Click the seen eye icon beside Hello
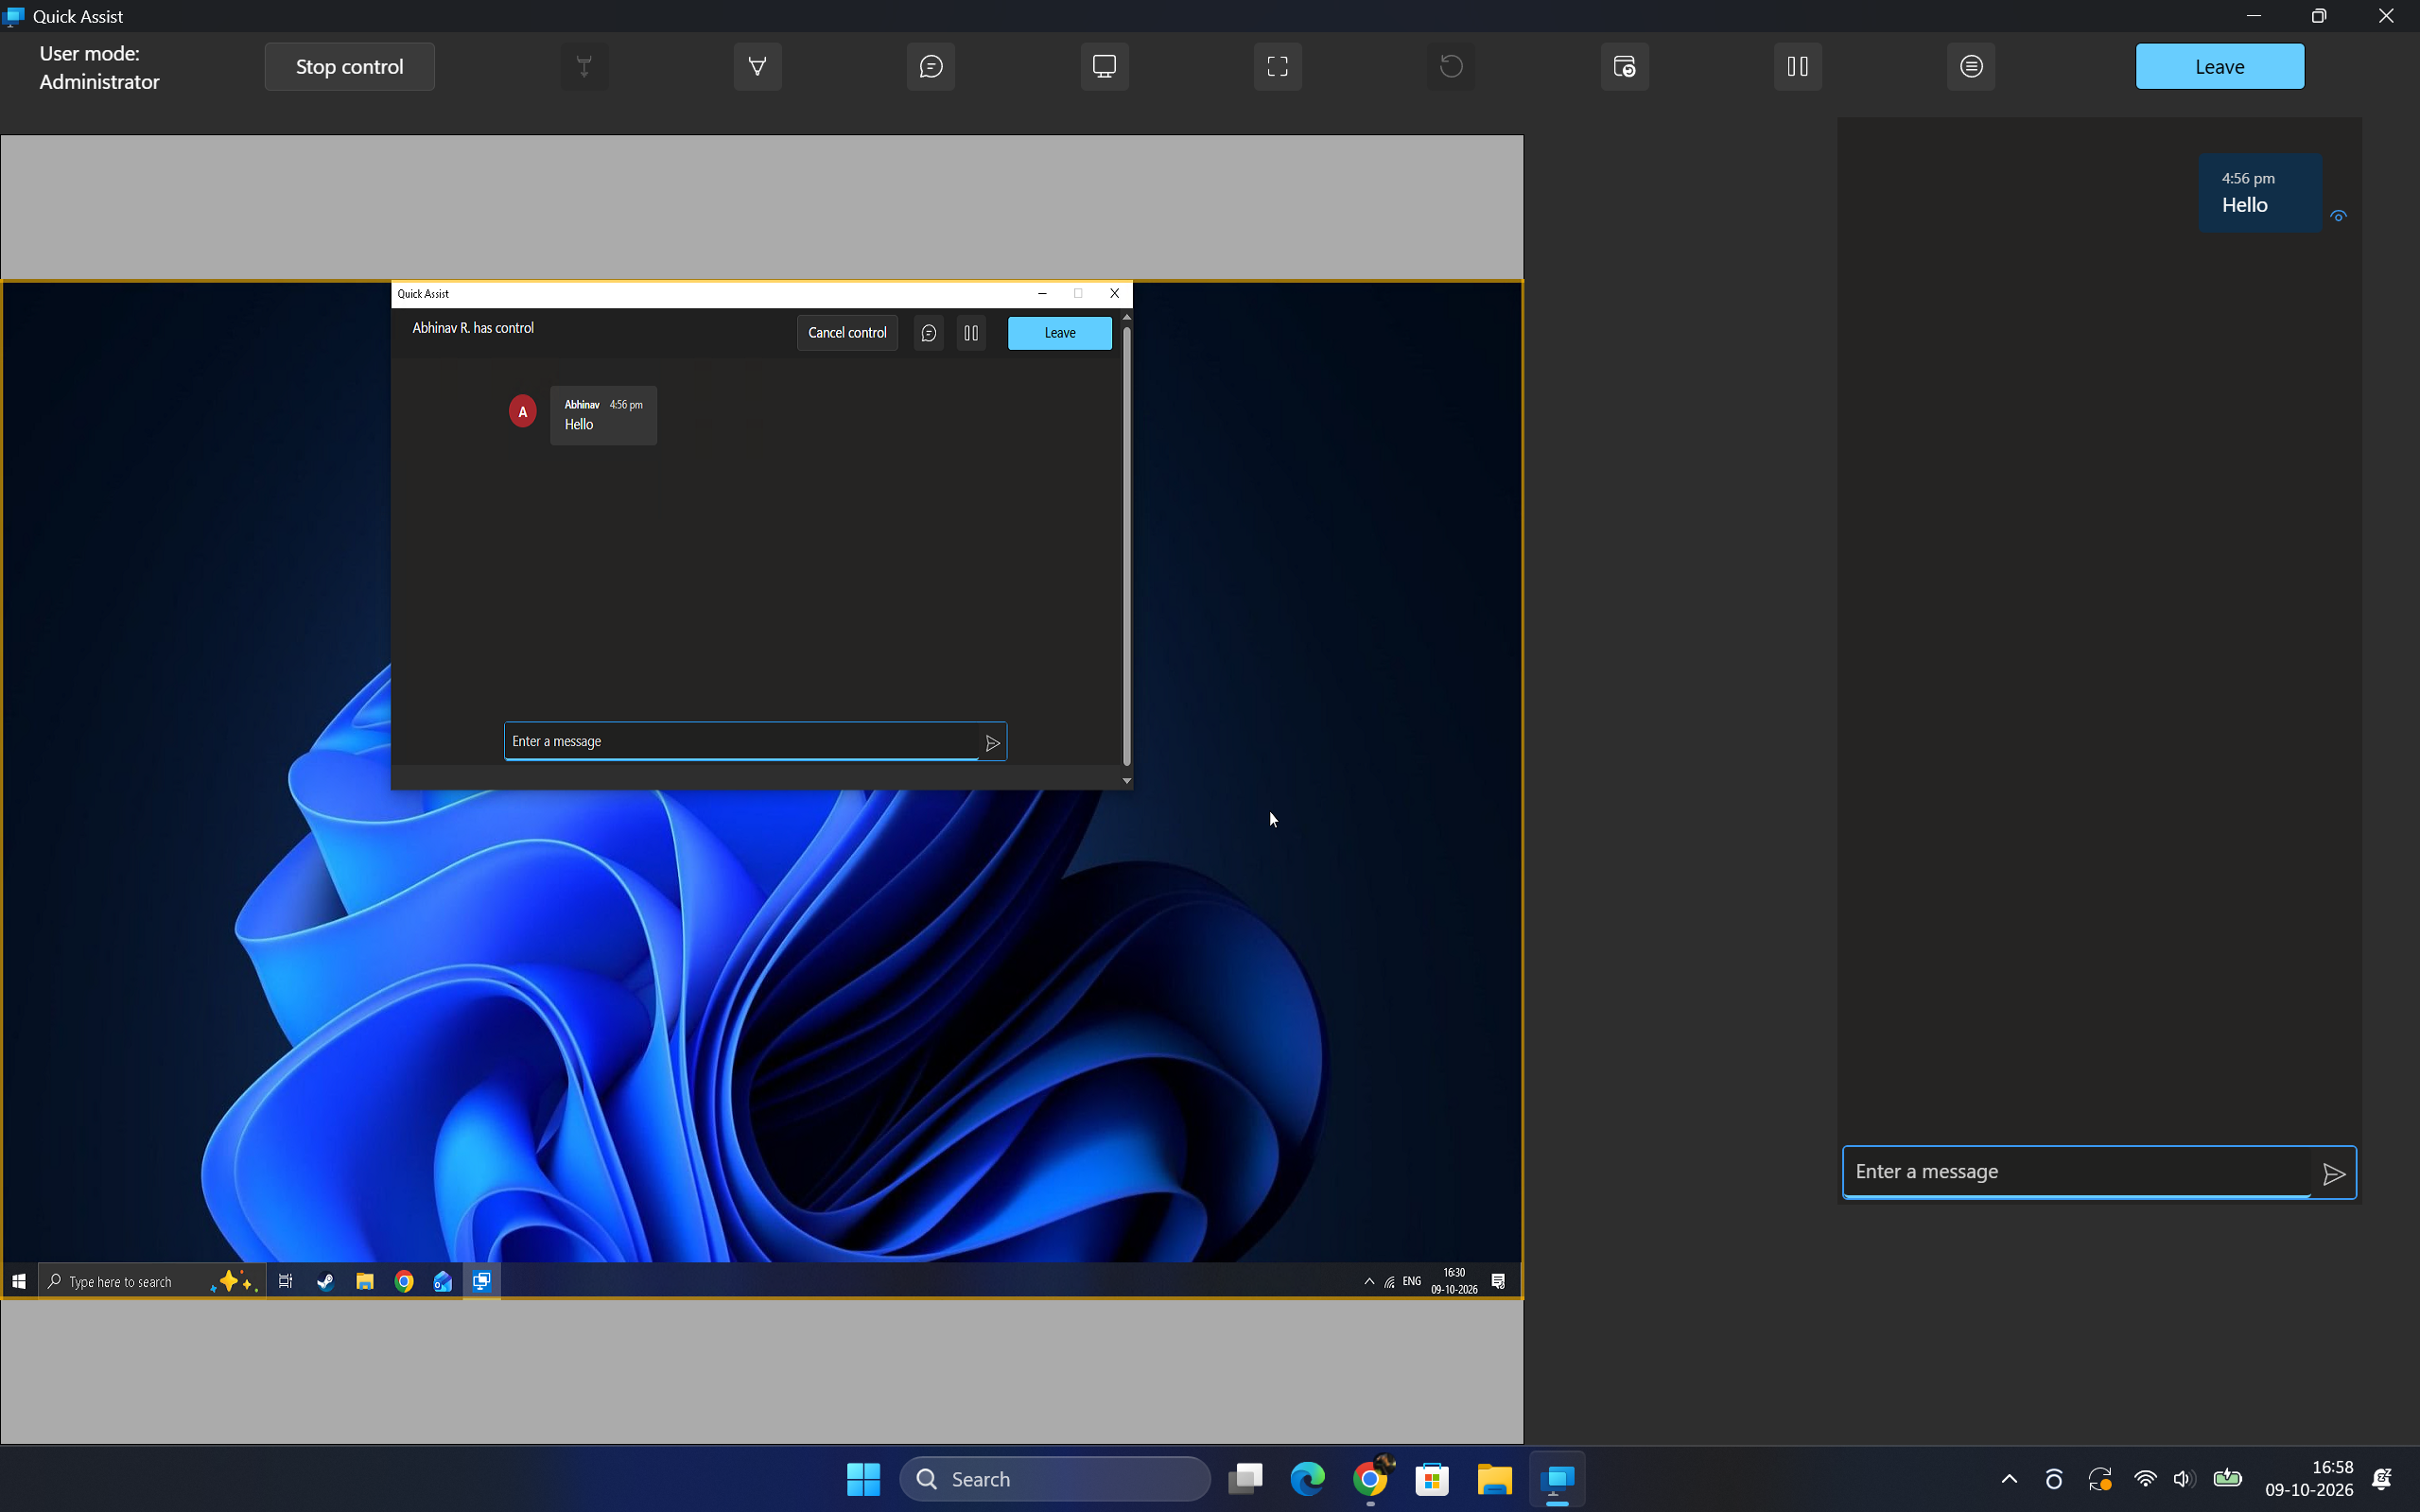This screenshot has height=1512, width=2420. 2338,216
